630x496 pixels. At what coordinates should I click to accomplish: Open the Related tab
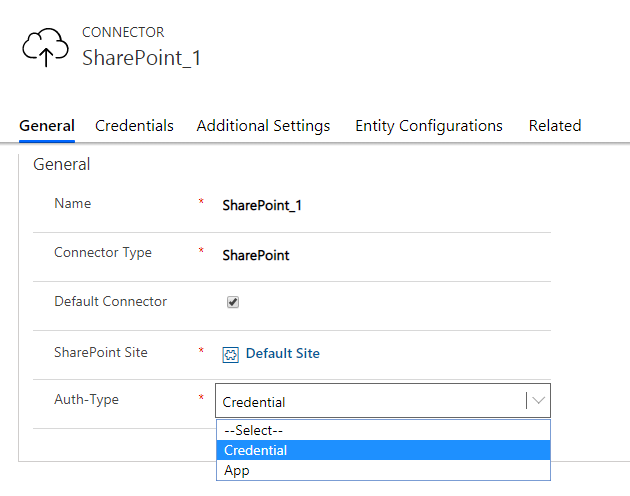555,126
